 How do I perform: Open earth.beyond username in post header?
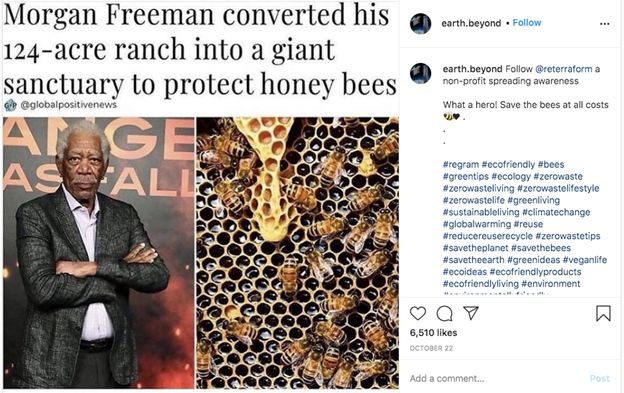pos(471,23)
